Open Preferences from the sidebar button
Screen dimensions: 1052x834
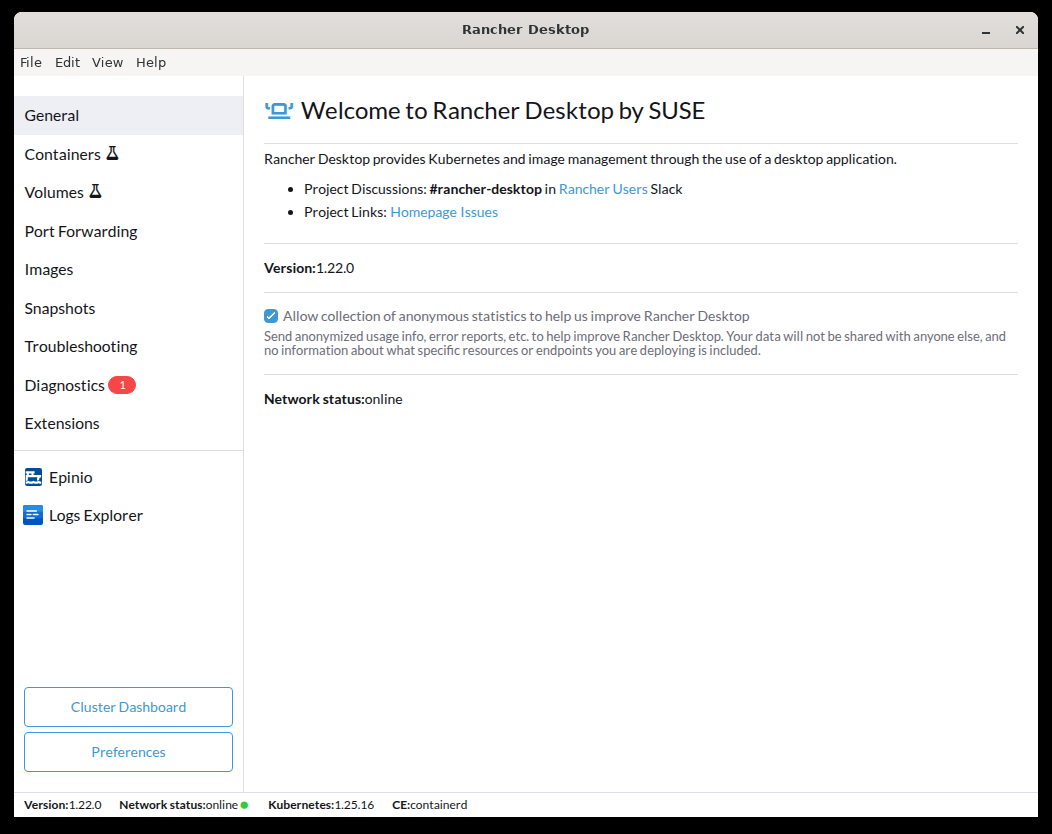(128, 752)
